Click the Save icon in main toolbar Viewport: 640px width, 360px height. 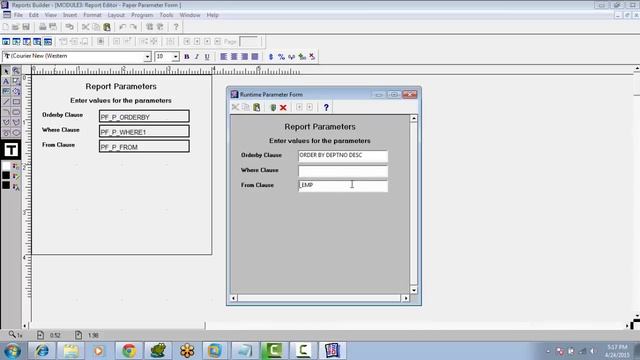tap(26, 27)
